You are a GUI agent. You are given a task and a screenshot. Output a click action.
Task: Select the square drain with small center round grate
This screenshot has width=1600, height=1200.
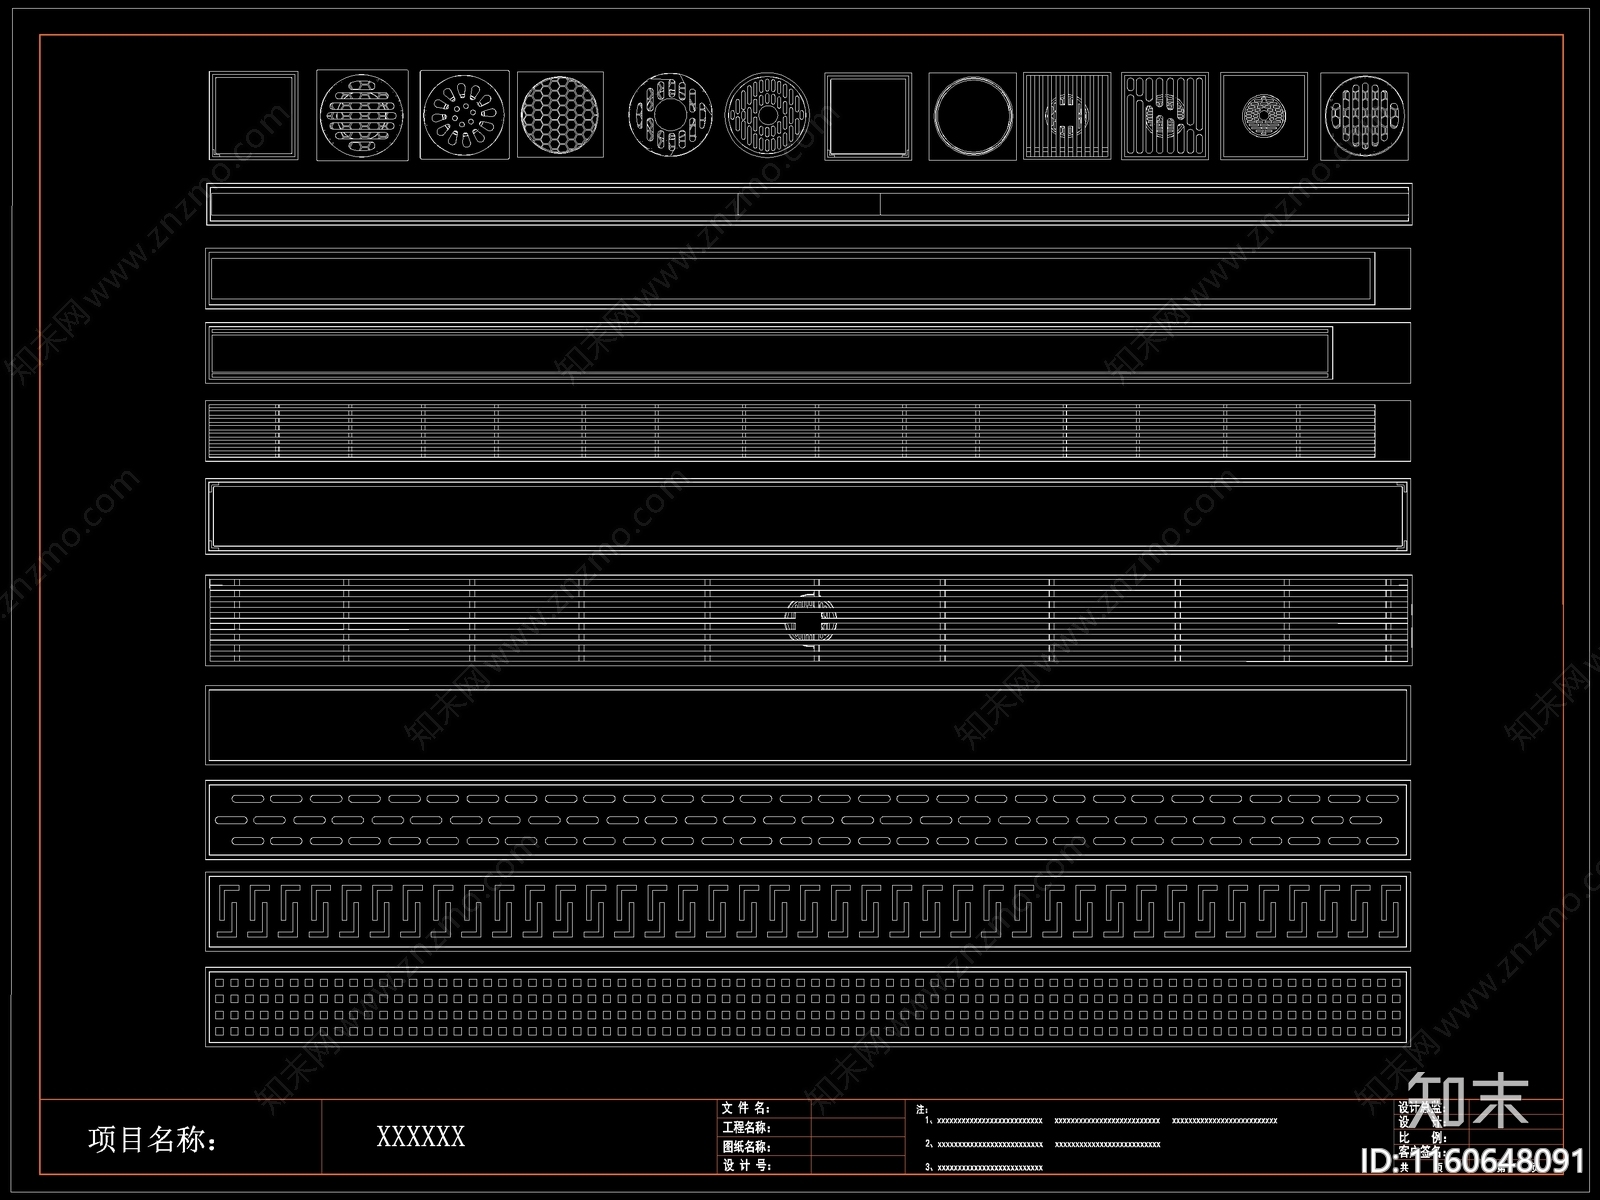(x=1264, y=115)
